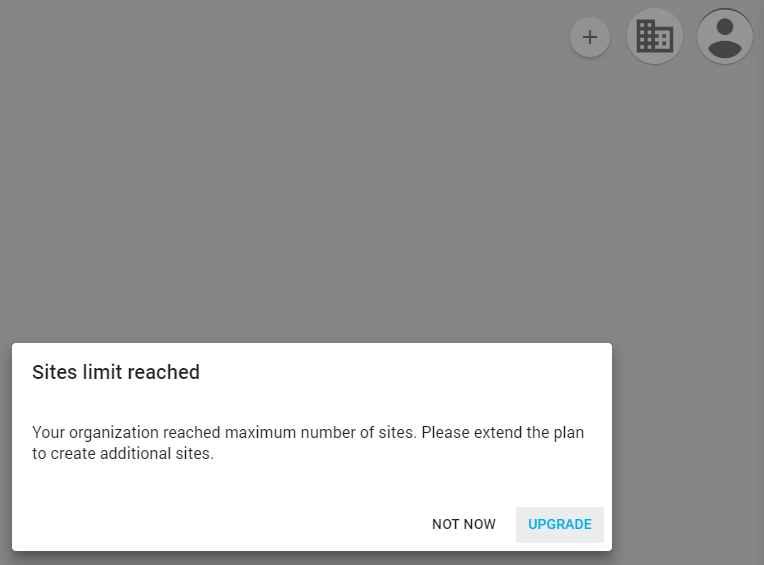The width and height of the screenshot is (764, 565).
Task: Open the user account avatar
Action: [x=725, y=37]
